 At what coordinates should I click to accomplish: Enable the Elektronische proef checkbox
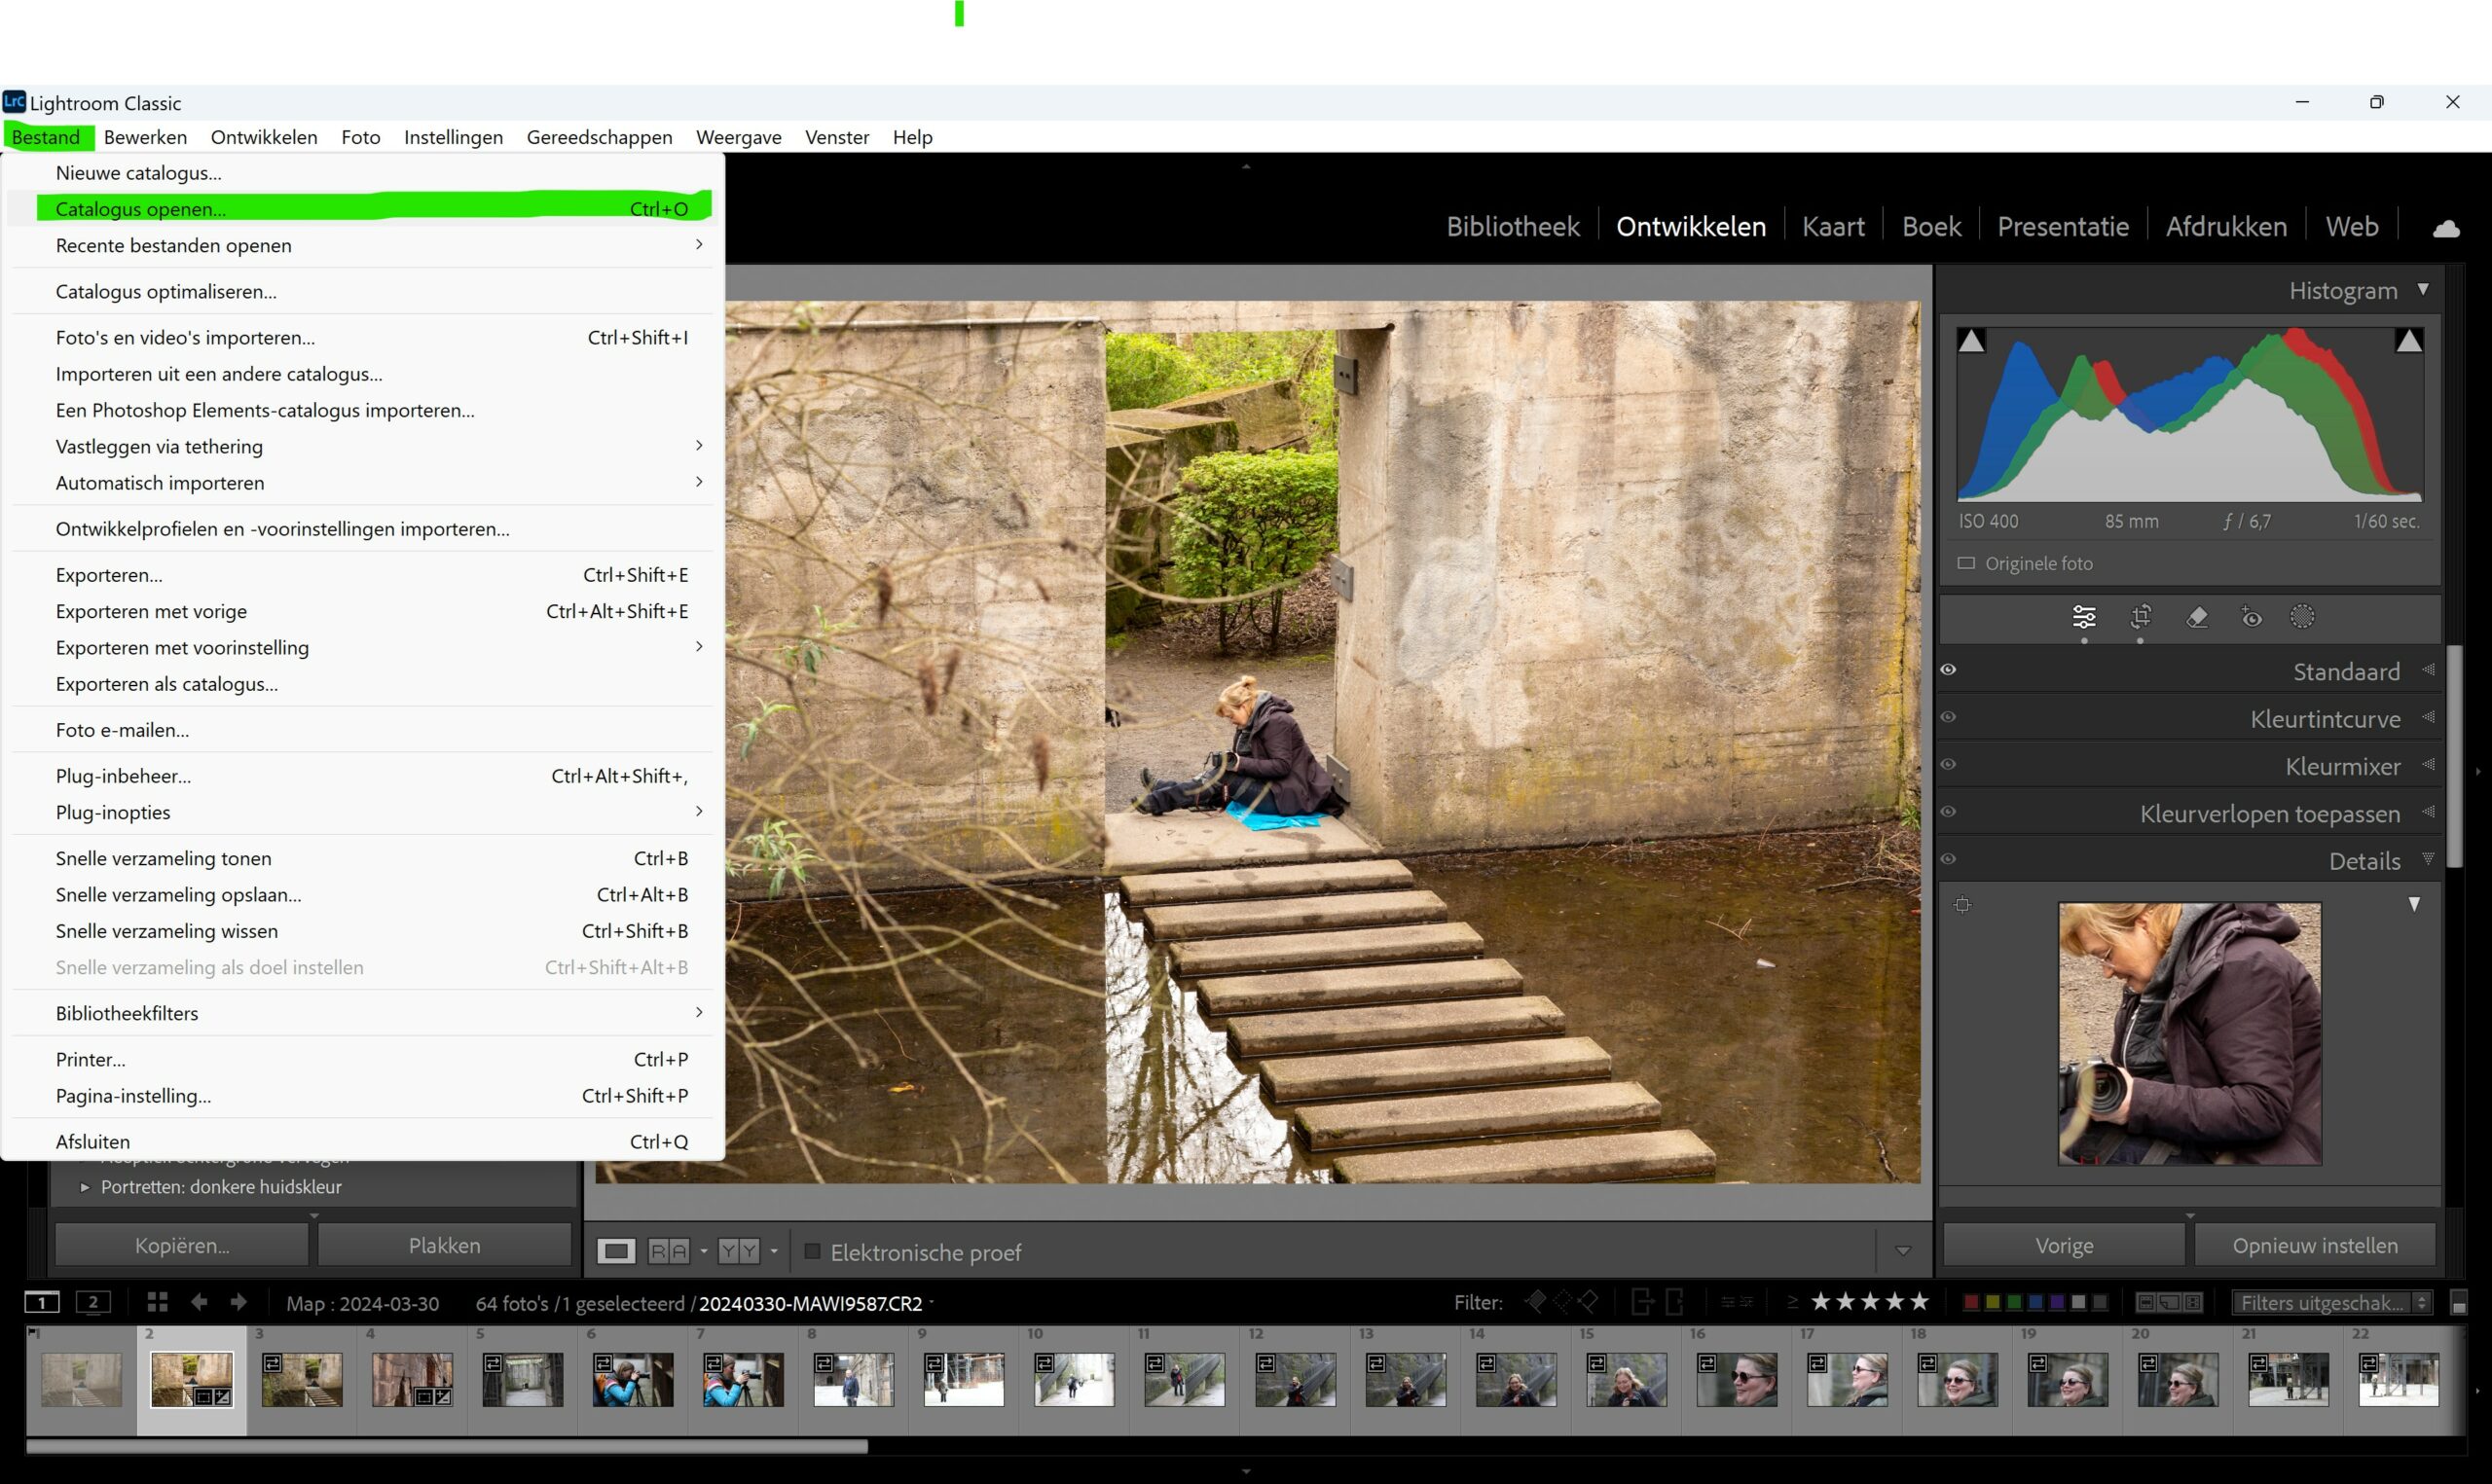813,1251
